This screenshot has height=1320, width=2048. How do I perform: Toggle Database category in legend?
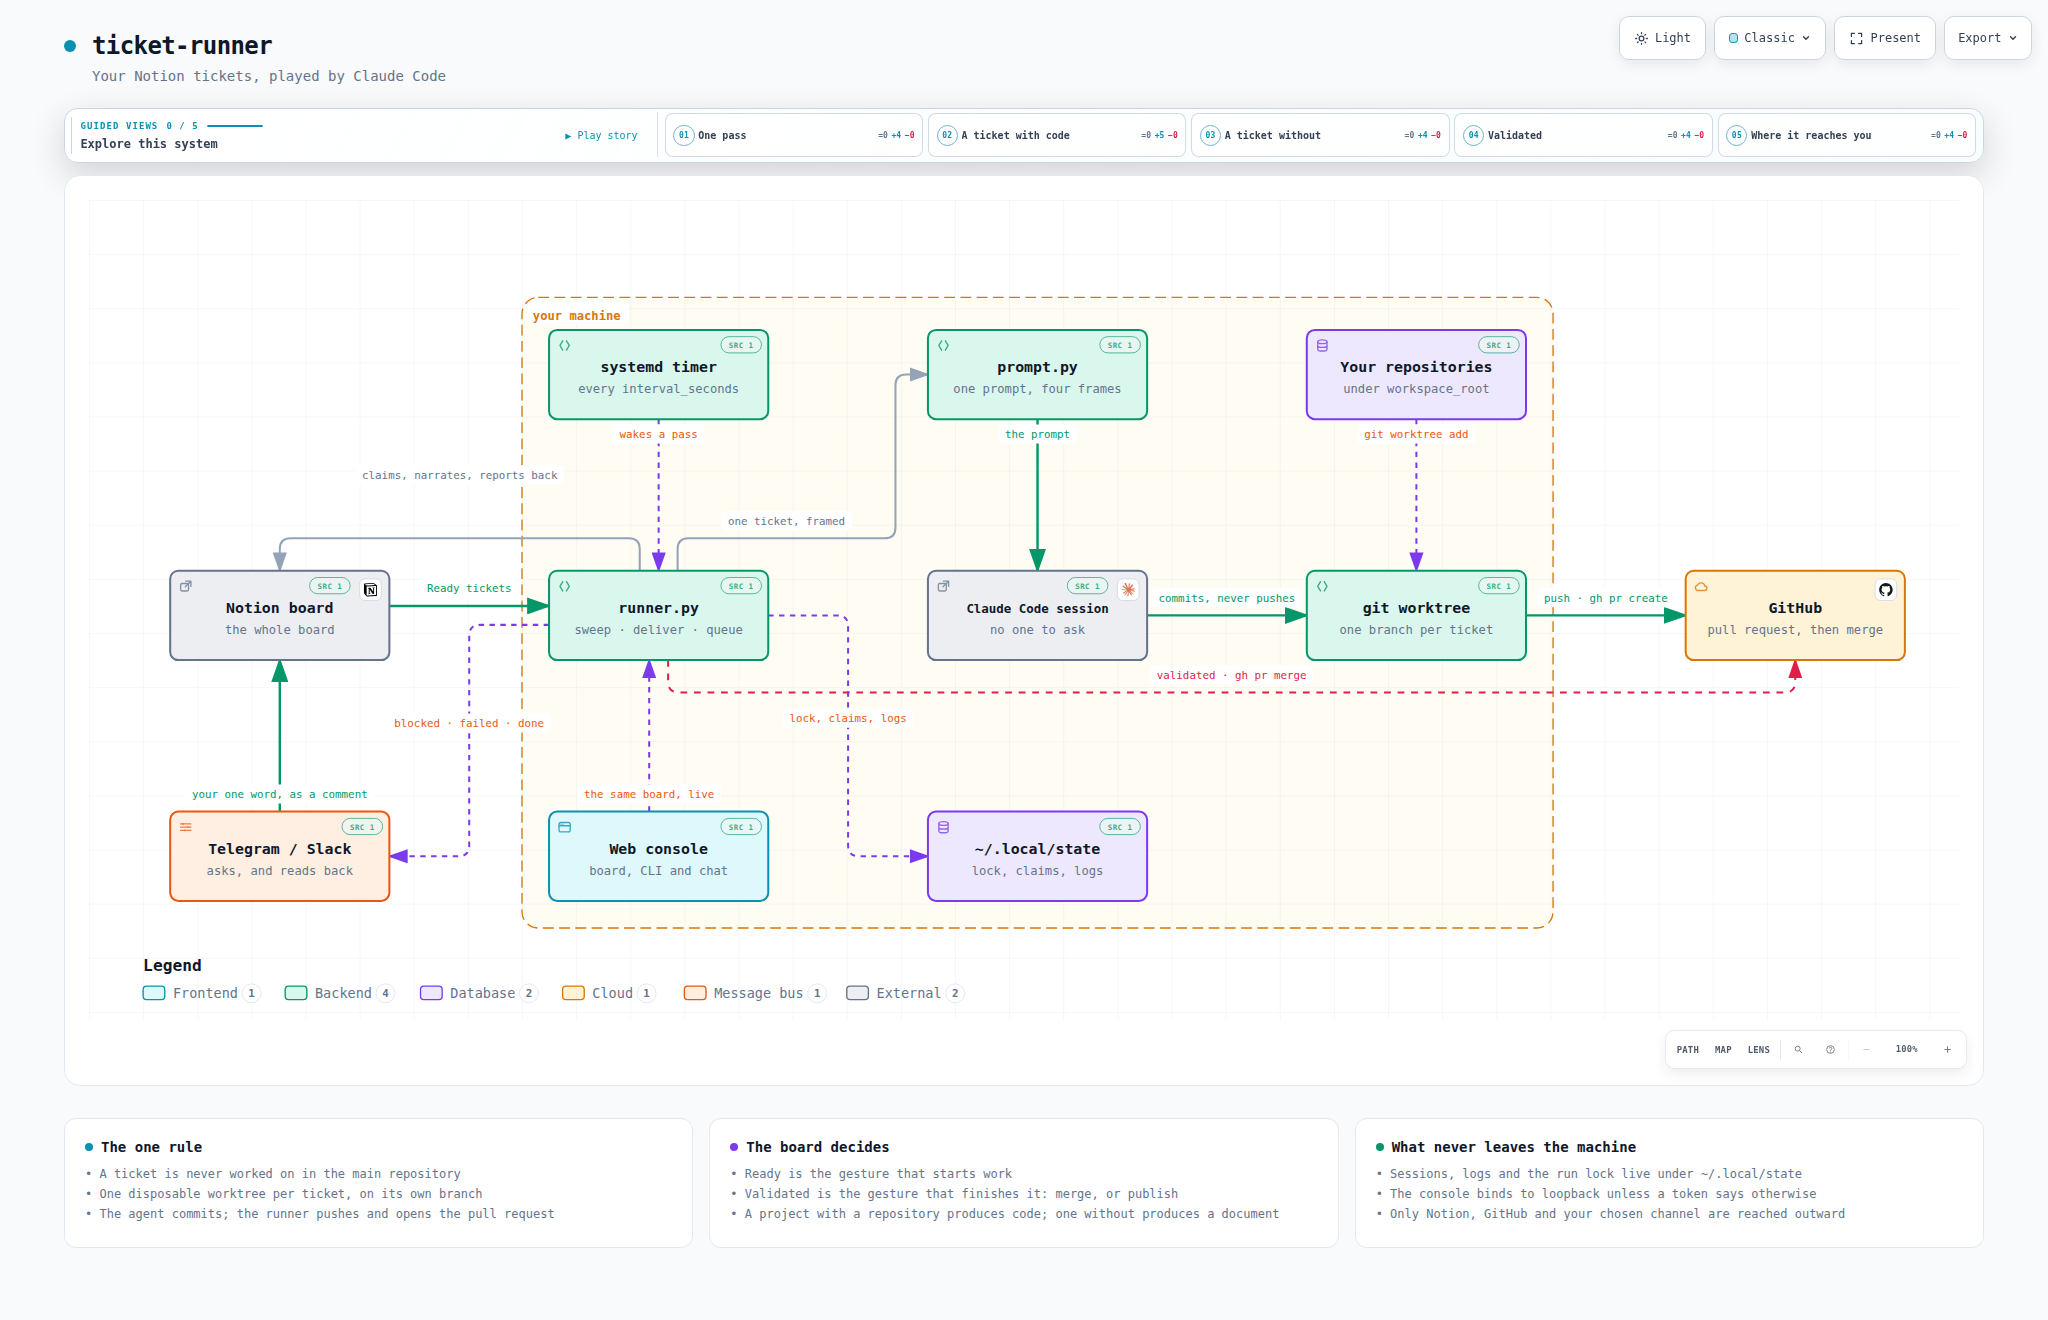478,993
